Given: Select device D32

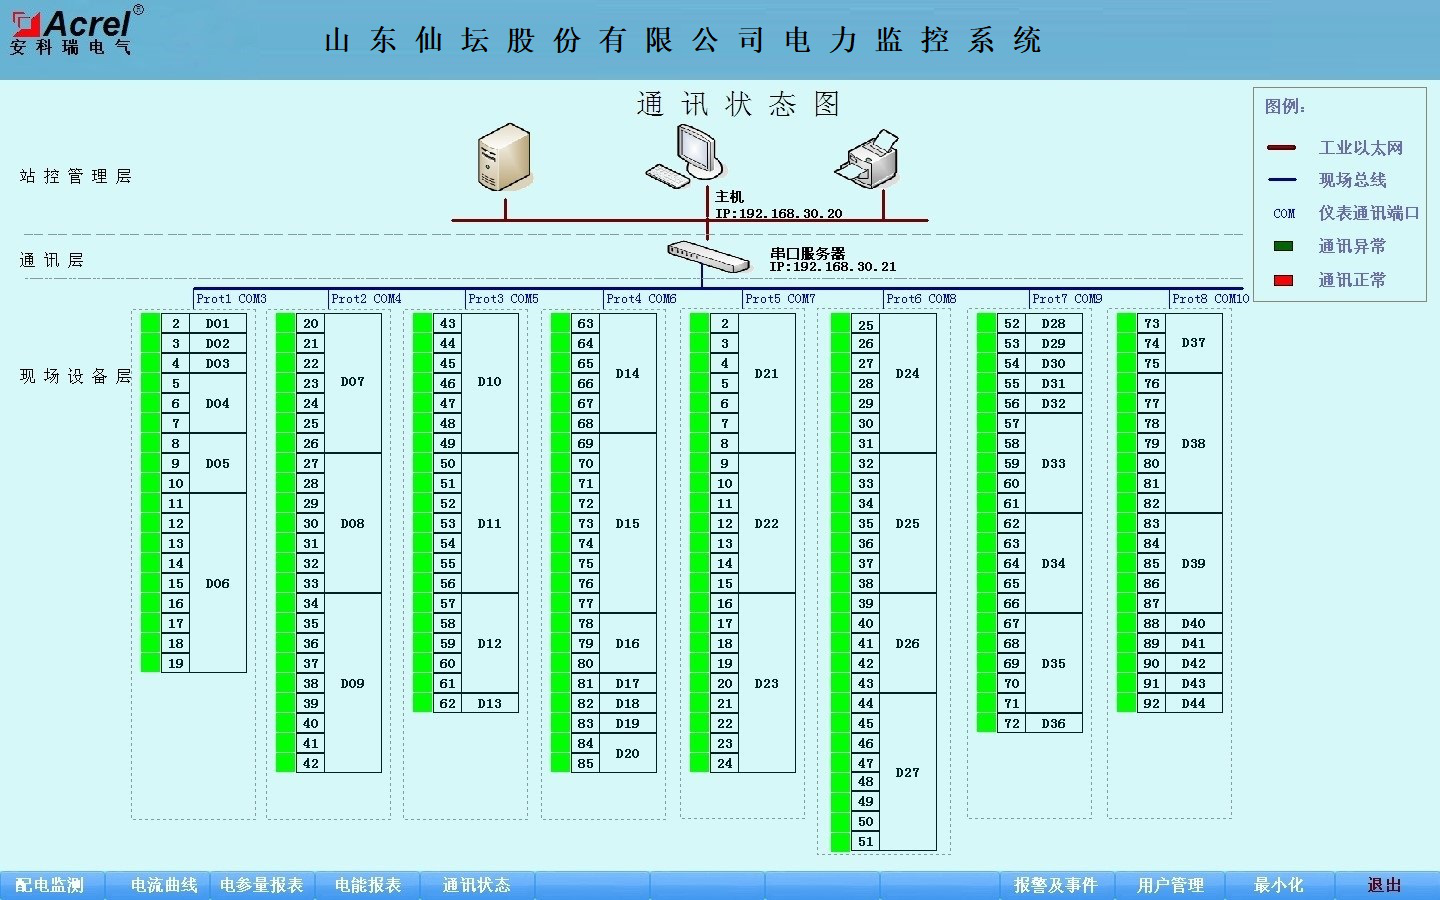Looking at the screenshot, I should 1054,404.
